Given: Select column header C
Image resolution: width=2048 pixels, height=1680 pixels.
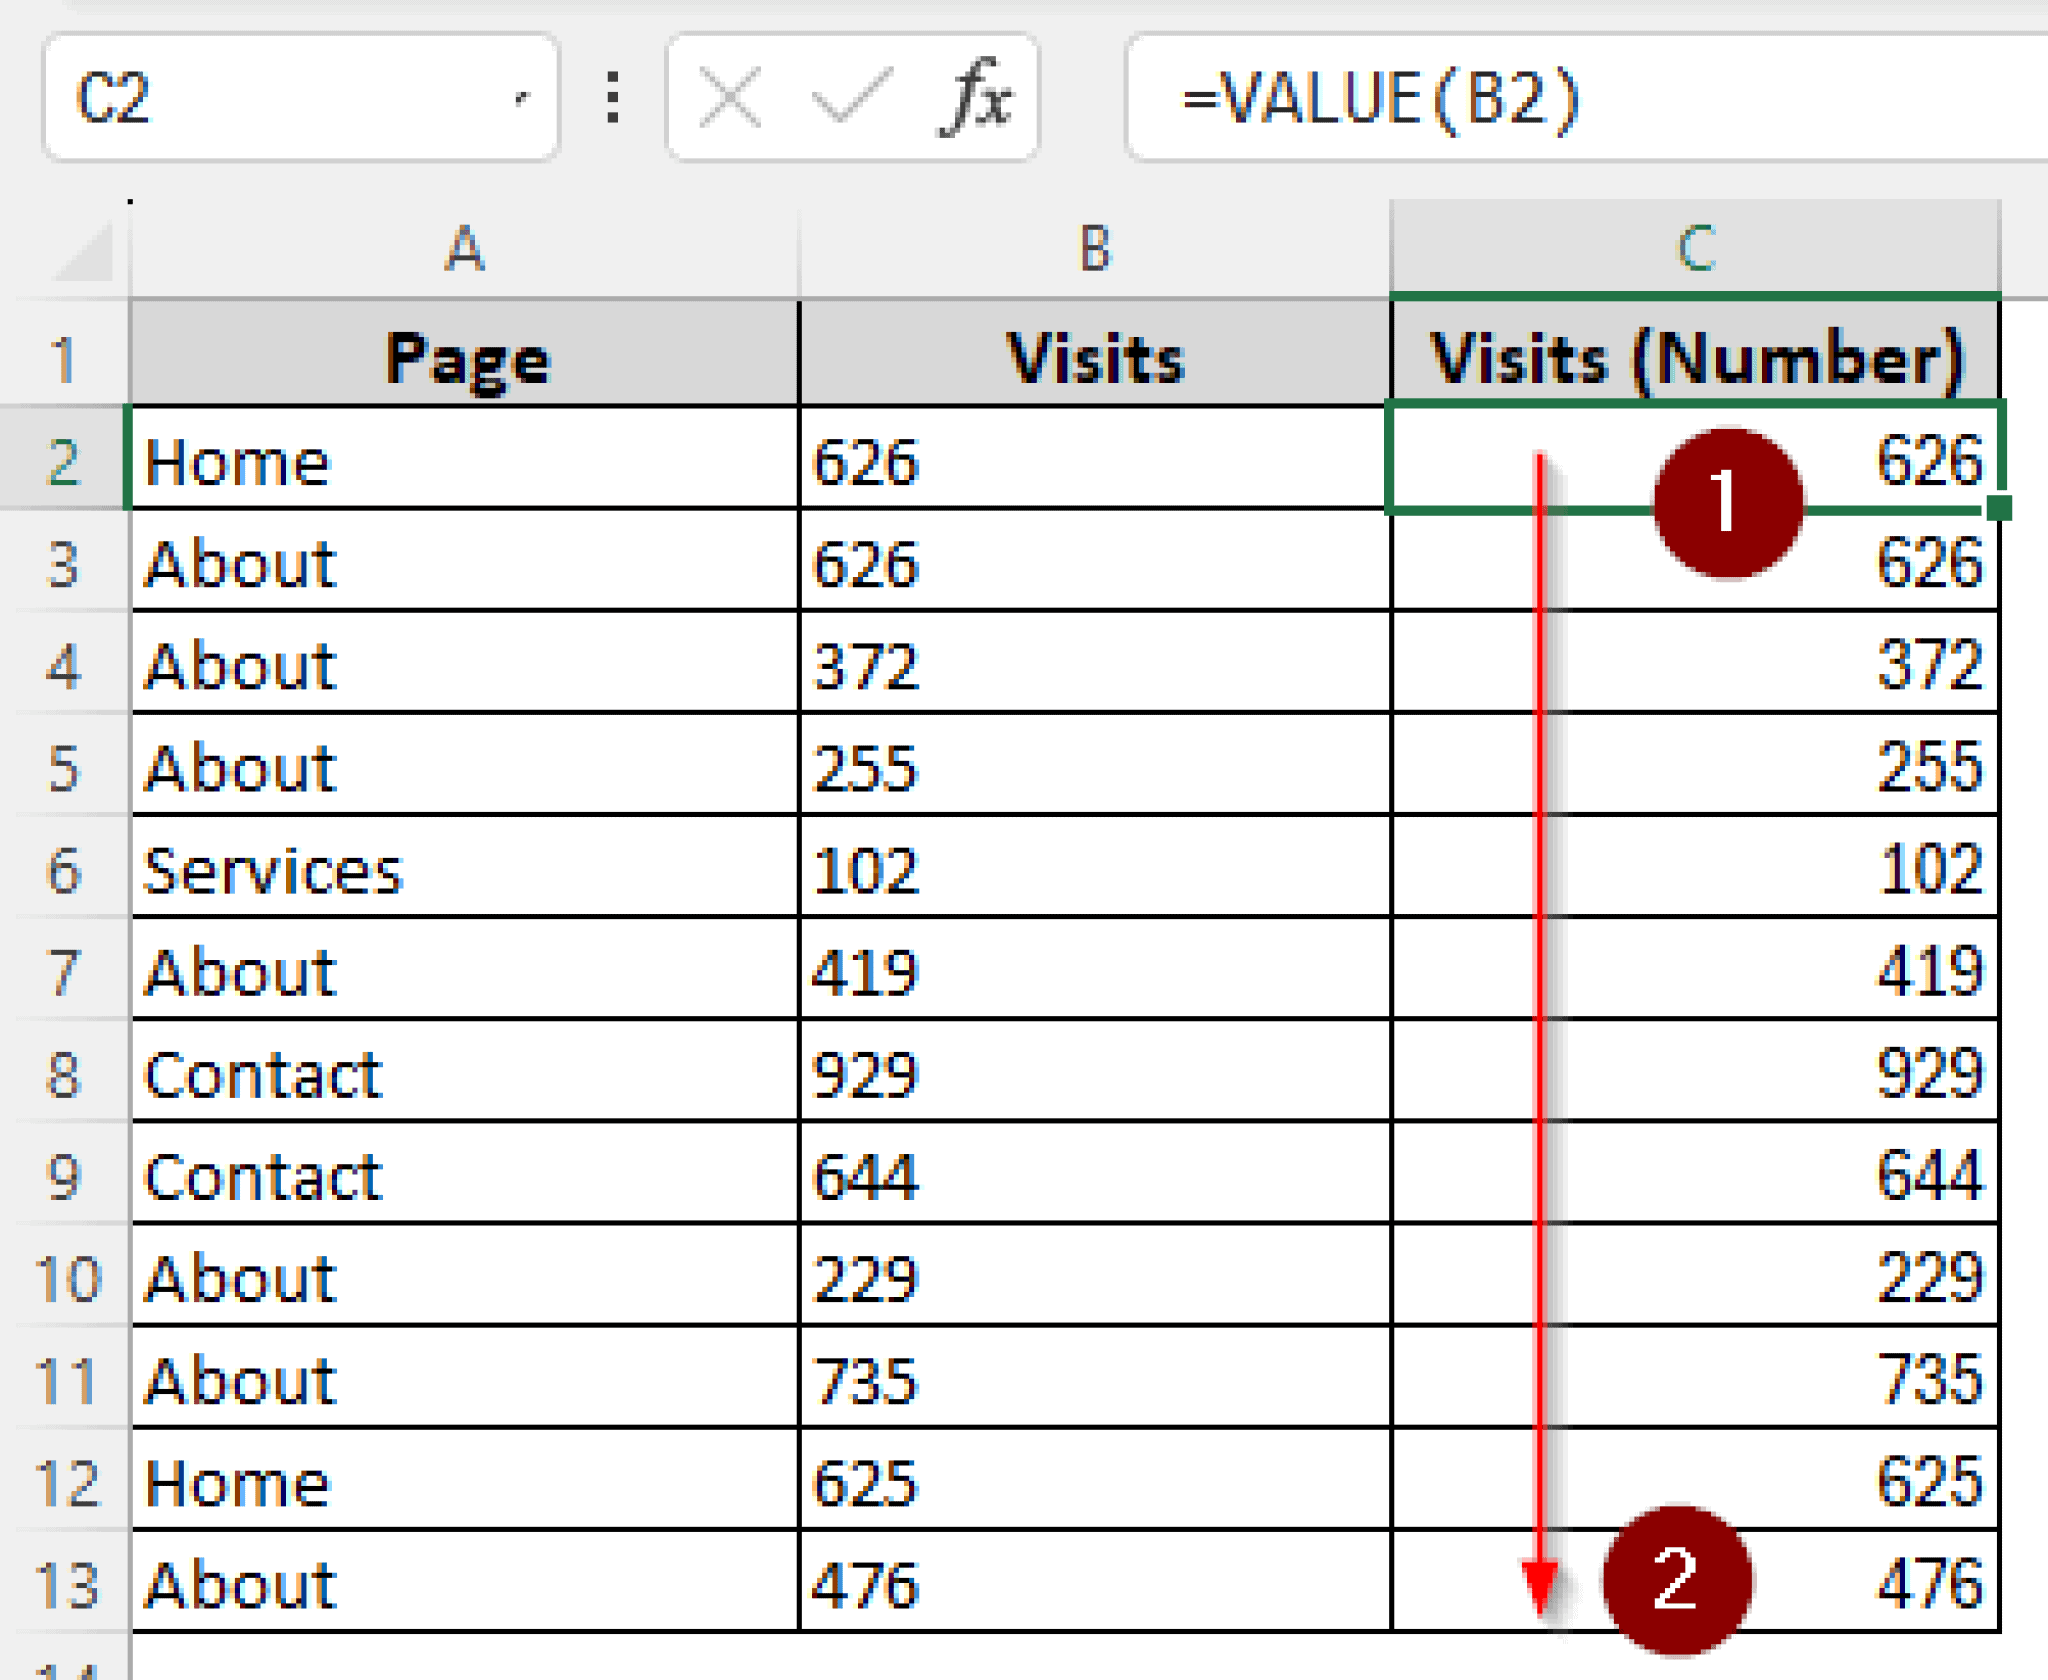Looking at the screenshot, I should pyautogui.click(x=1700, y=250).
